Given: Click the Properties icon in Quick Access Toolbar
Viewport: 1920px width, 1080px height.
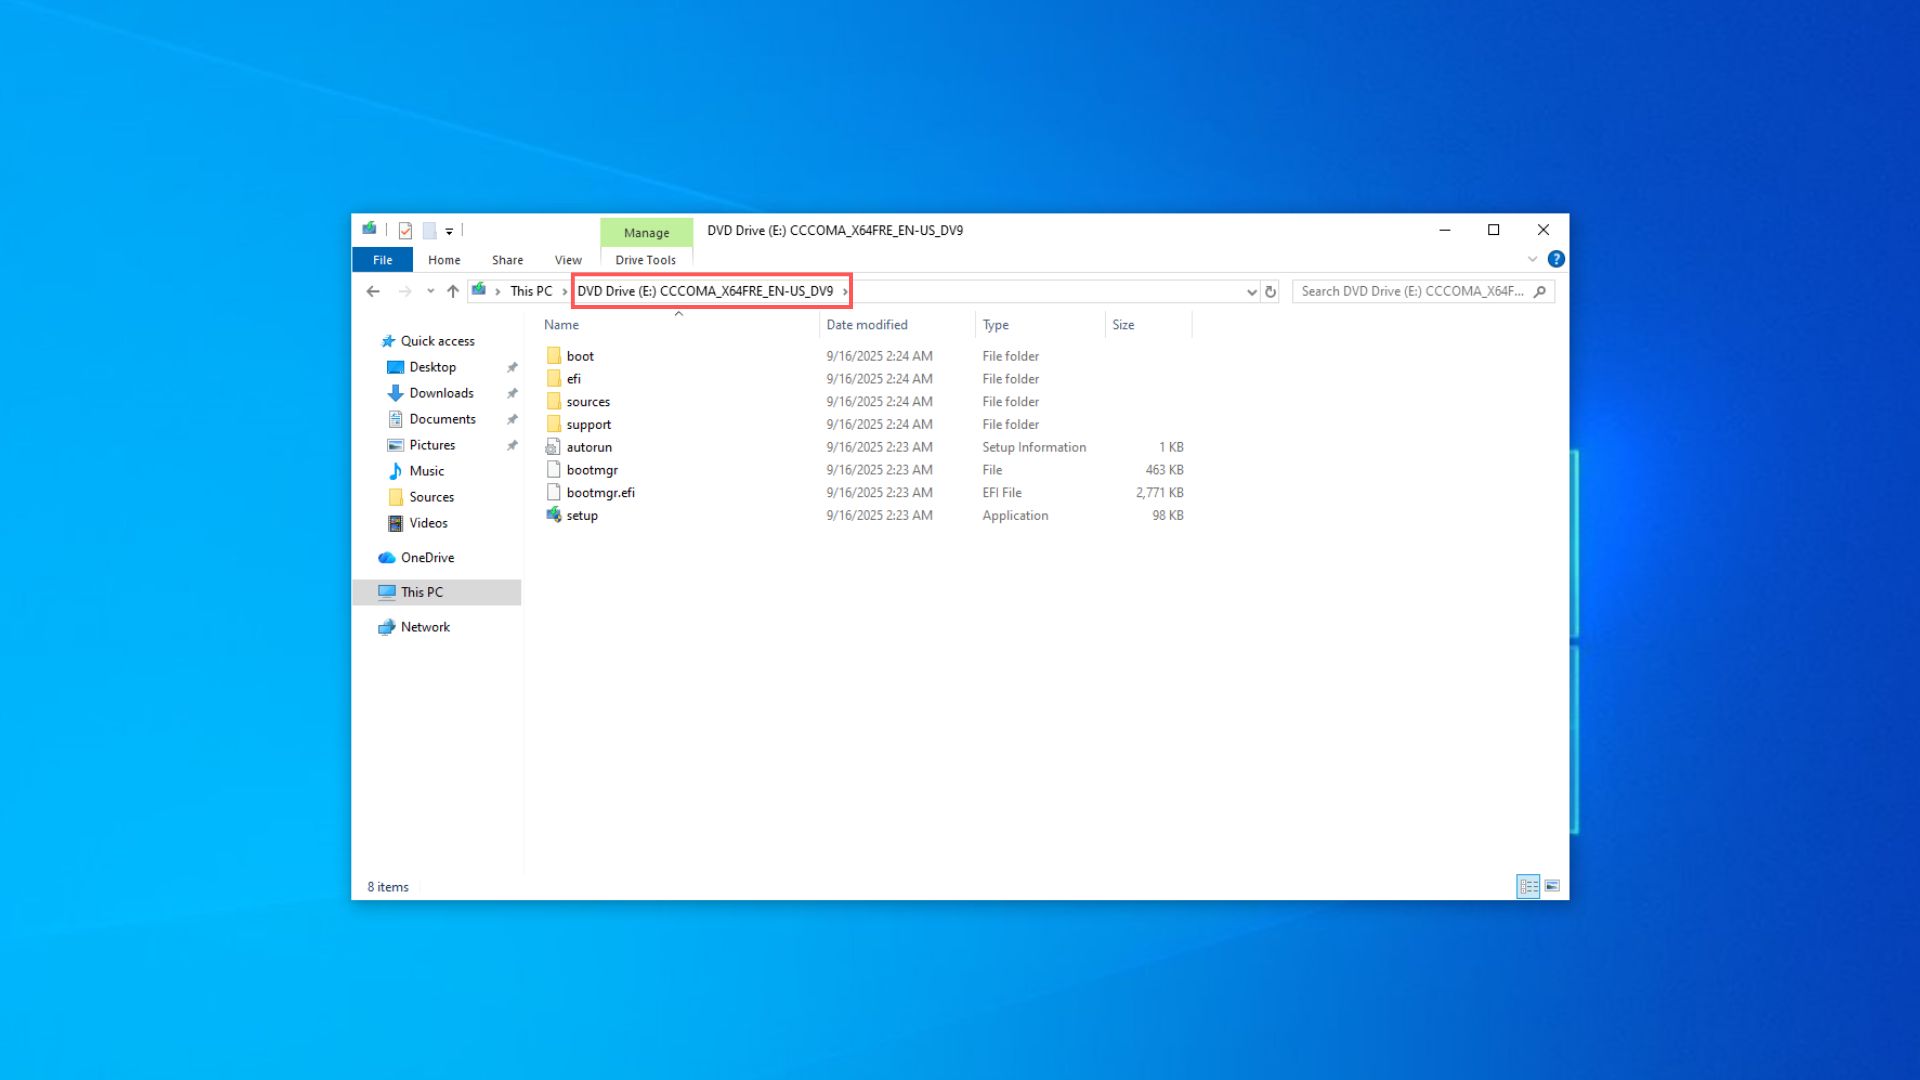Looking at the screenshot, I should [405, 230].
